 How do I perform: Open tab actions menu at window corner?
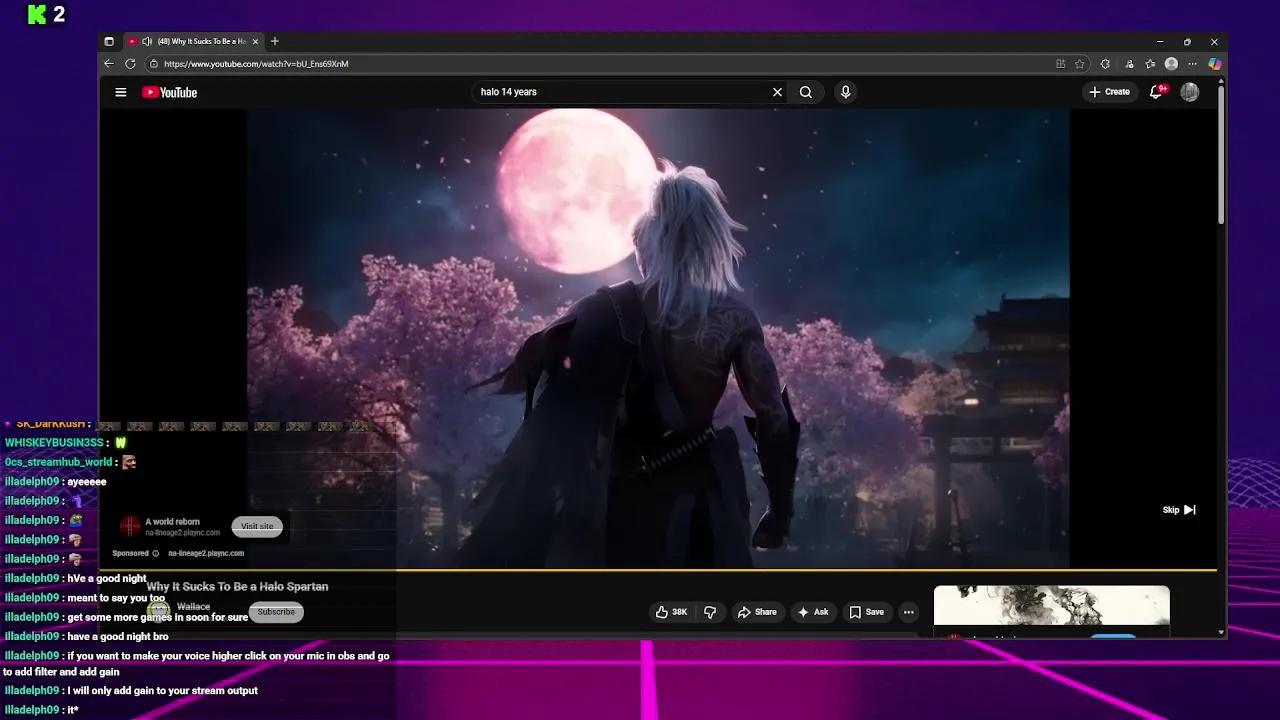[x=109, y=42]
